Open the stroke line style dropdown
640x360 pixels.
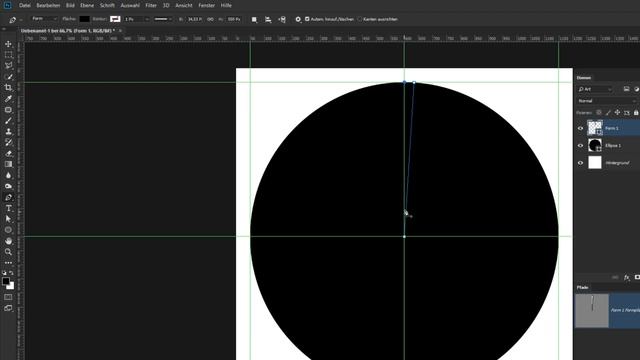click(163, 19)
